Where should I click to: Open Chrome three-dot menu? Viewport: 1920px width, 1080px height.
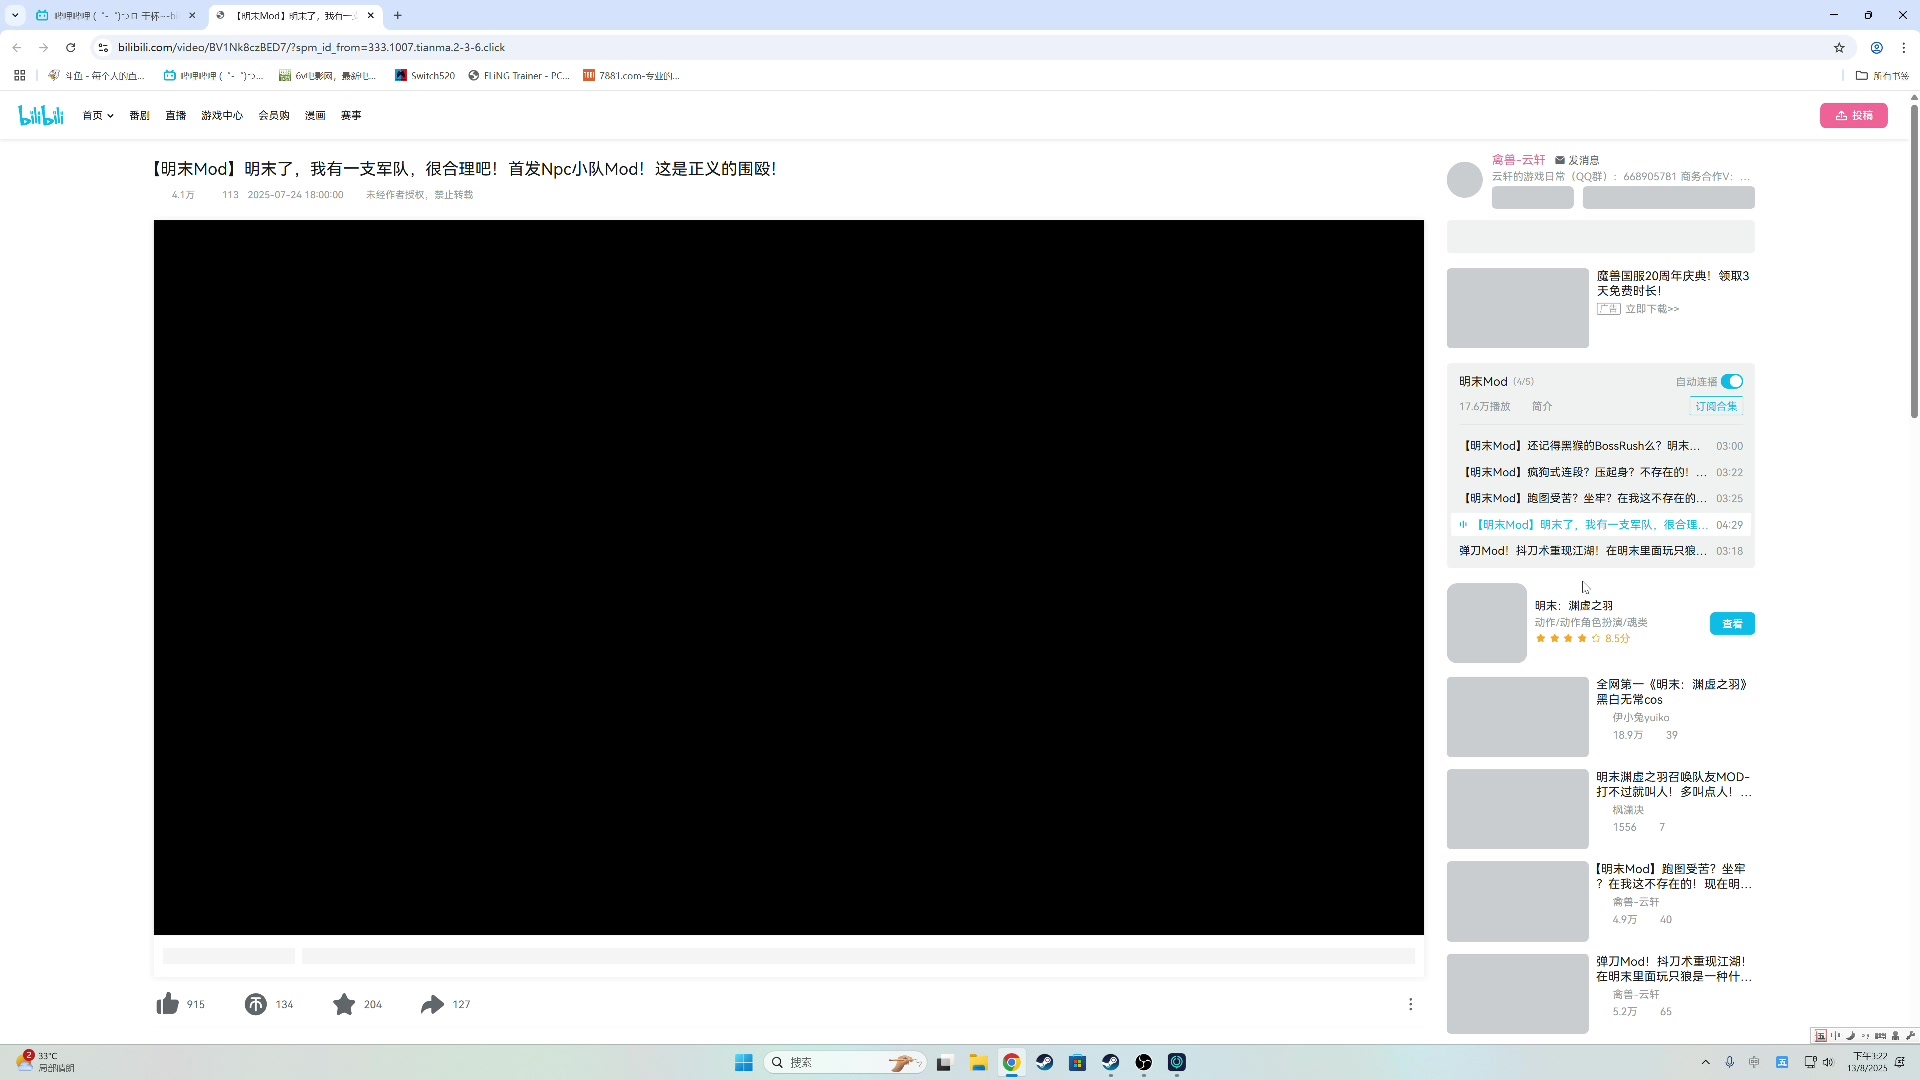pos(1903,47)
